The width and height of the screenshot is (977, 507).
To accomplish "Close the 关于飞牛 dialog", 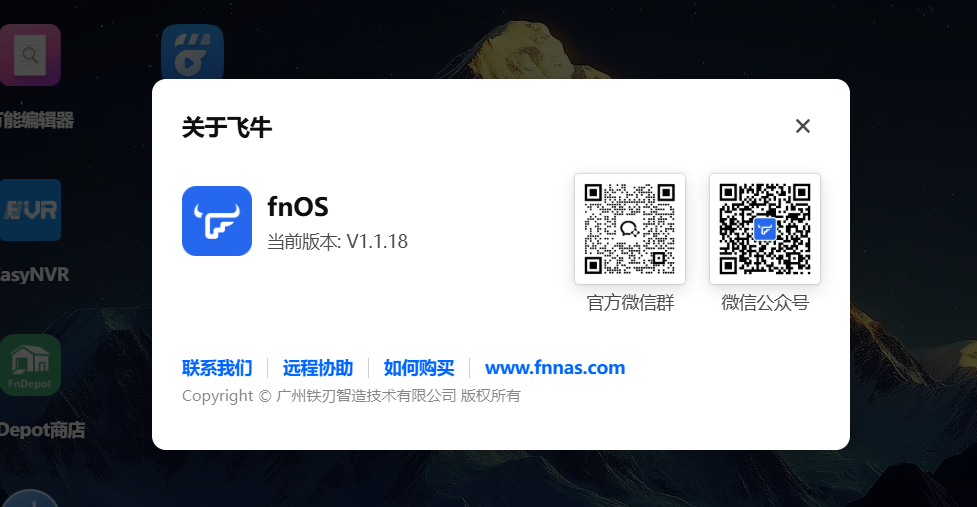I will coord(803,126).
